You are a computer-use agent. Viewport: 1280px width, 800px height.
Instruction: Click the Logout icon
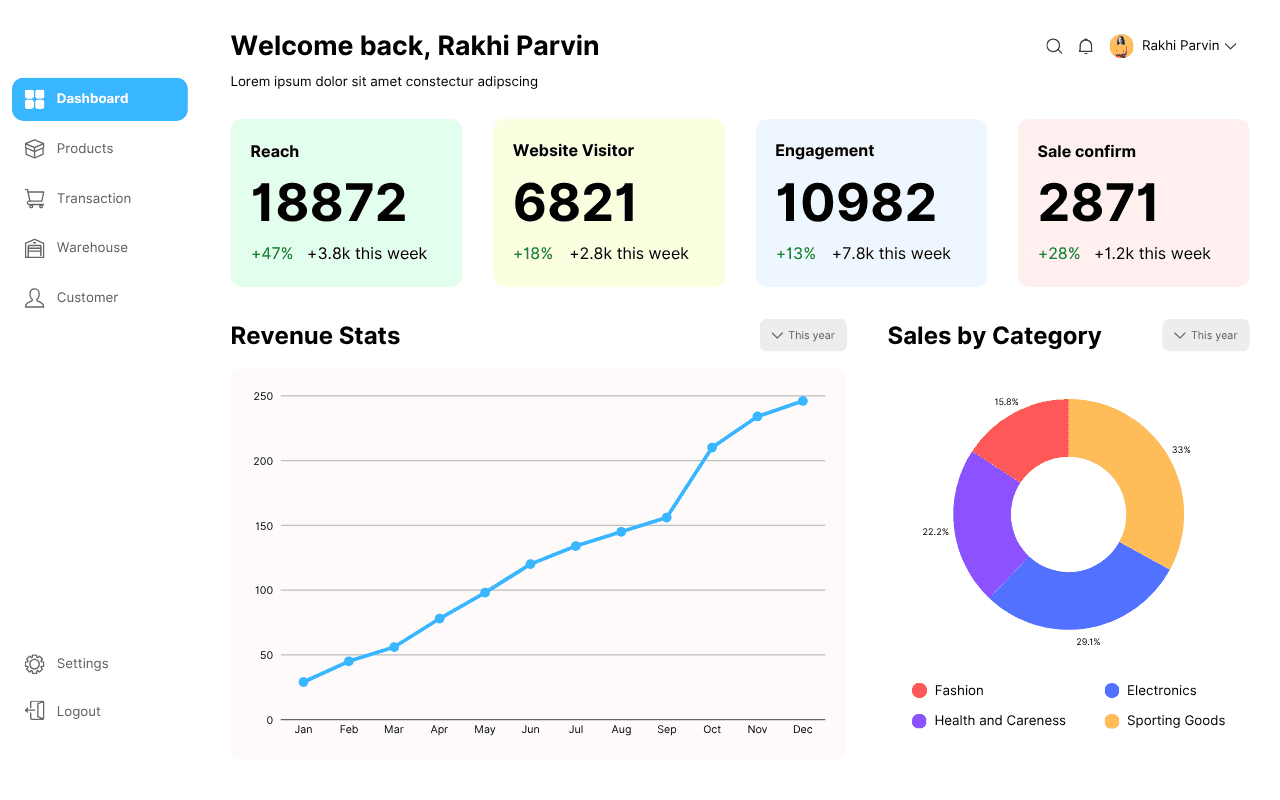pyautogui.click(x=34, y=710)
